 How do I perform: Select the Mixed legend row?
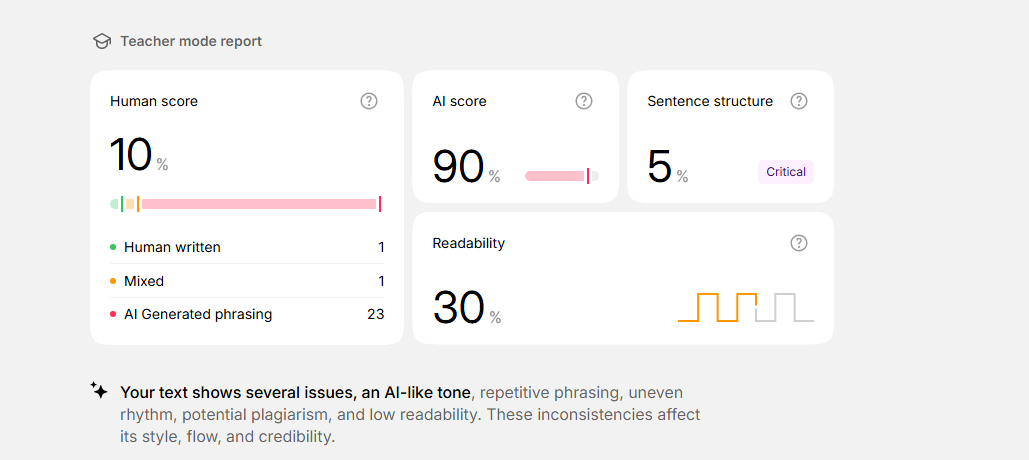click(x=246, y=281)
